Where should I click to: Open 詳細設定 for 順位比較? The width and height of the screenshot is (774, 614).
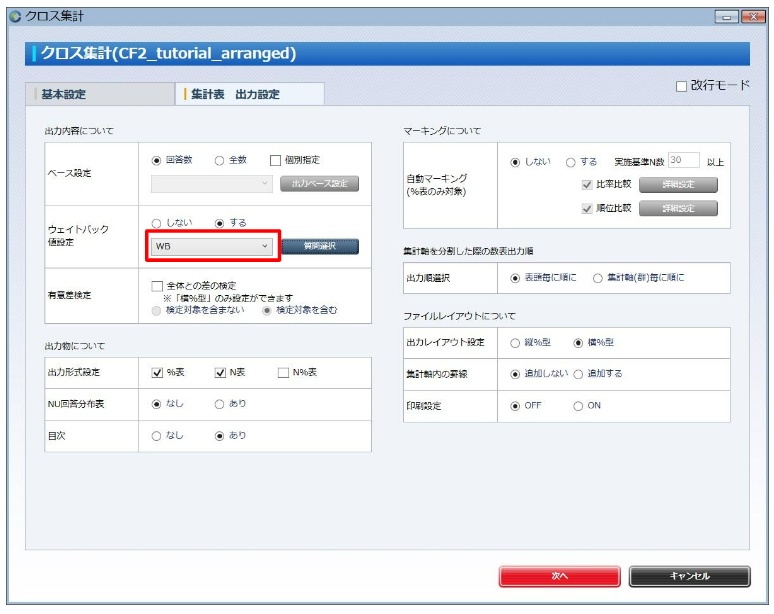tap(678, 209)
